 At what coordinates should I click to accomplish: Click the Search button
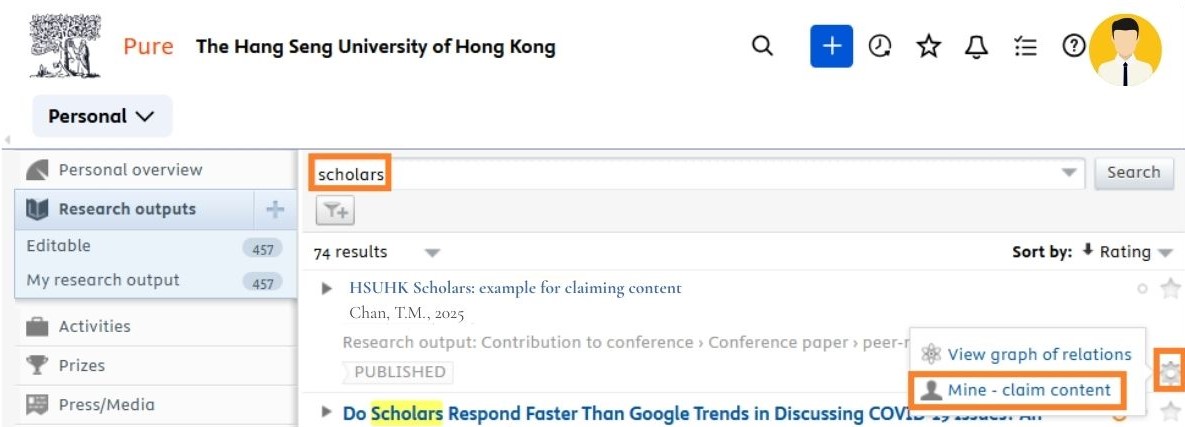pyautogui.click(x=1133, y=172)
